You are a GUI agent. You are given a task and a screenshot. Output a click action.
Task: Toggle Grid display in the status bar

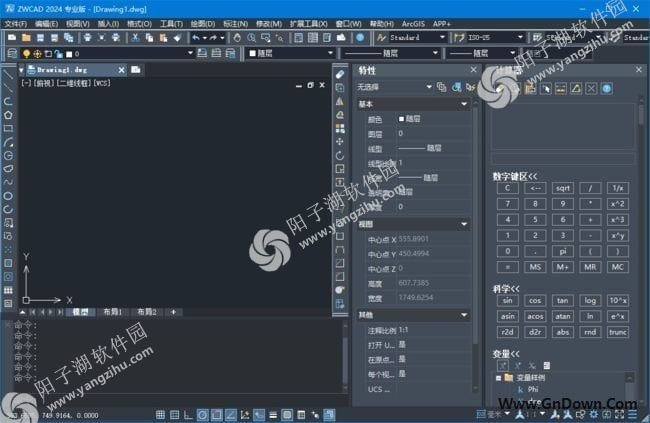[x=175, y=414]
